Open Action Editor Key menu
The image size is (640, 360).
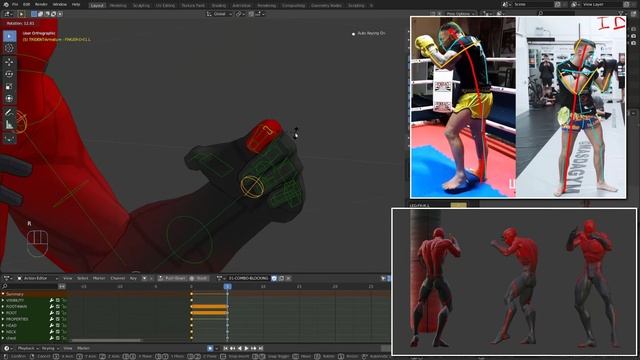pyautogui.click(x=133, y=278)
